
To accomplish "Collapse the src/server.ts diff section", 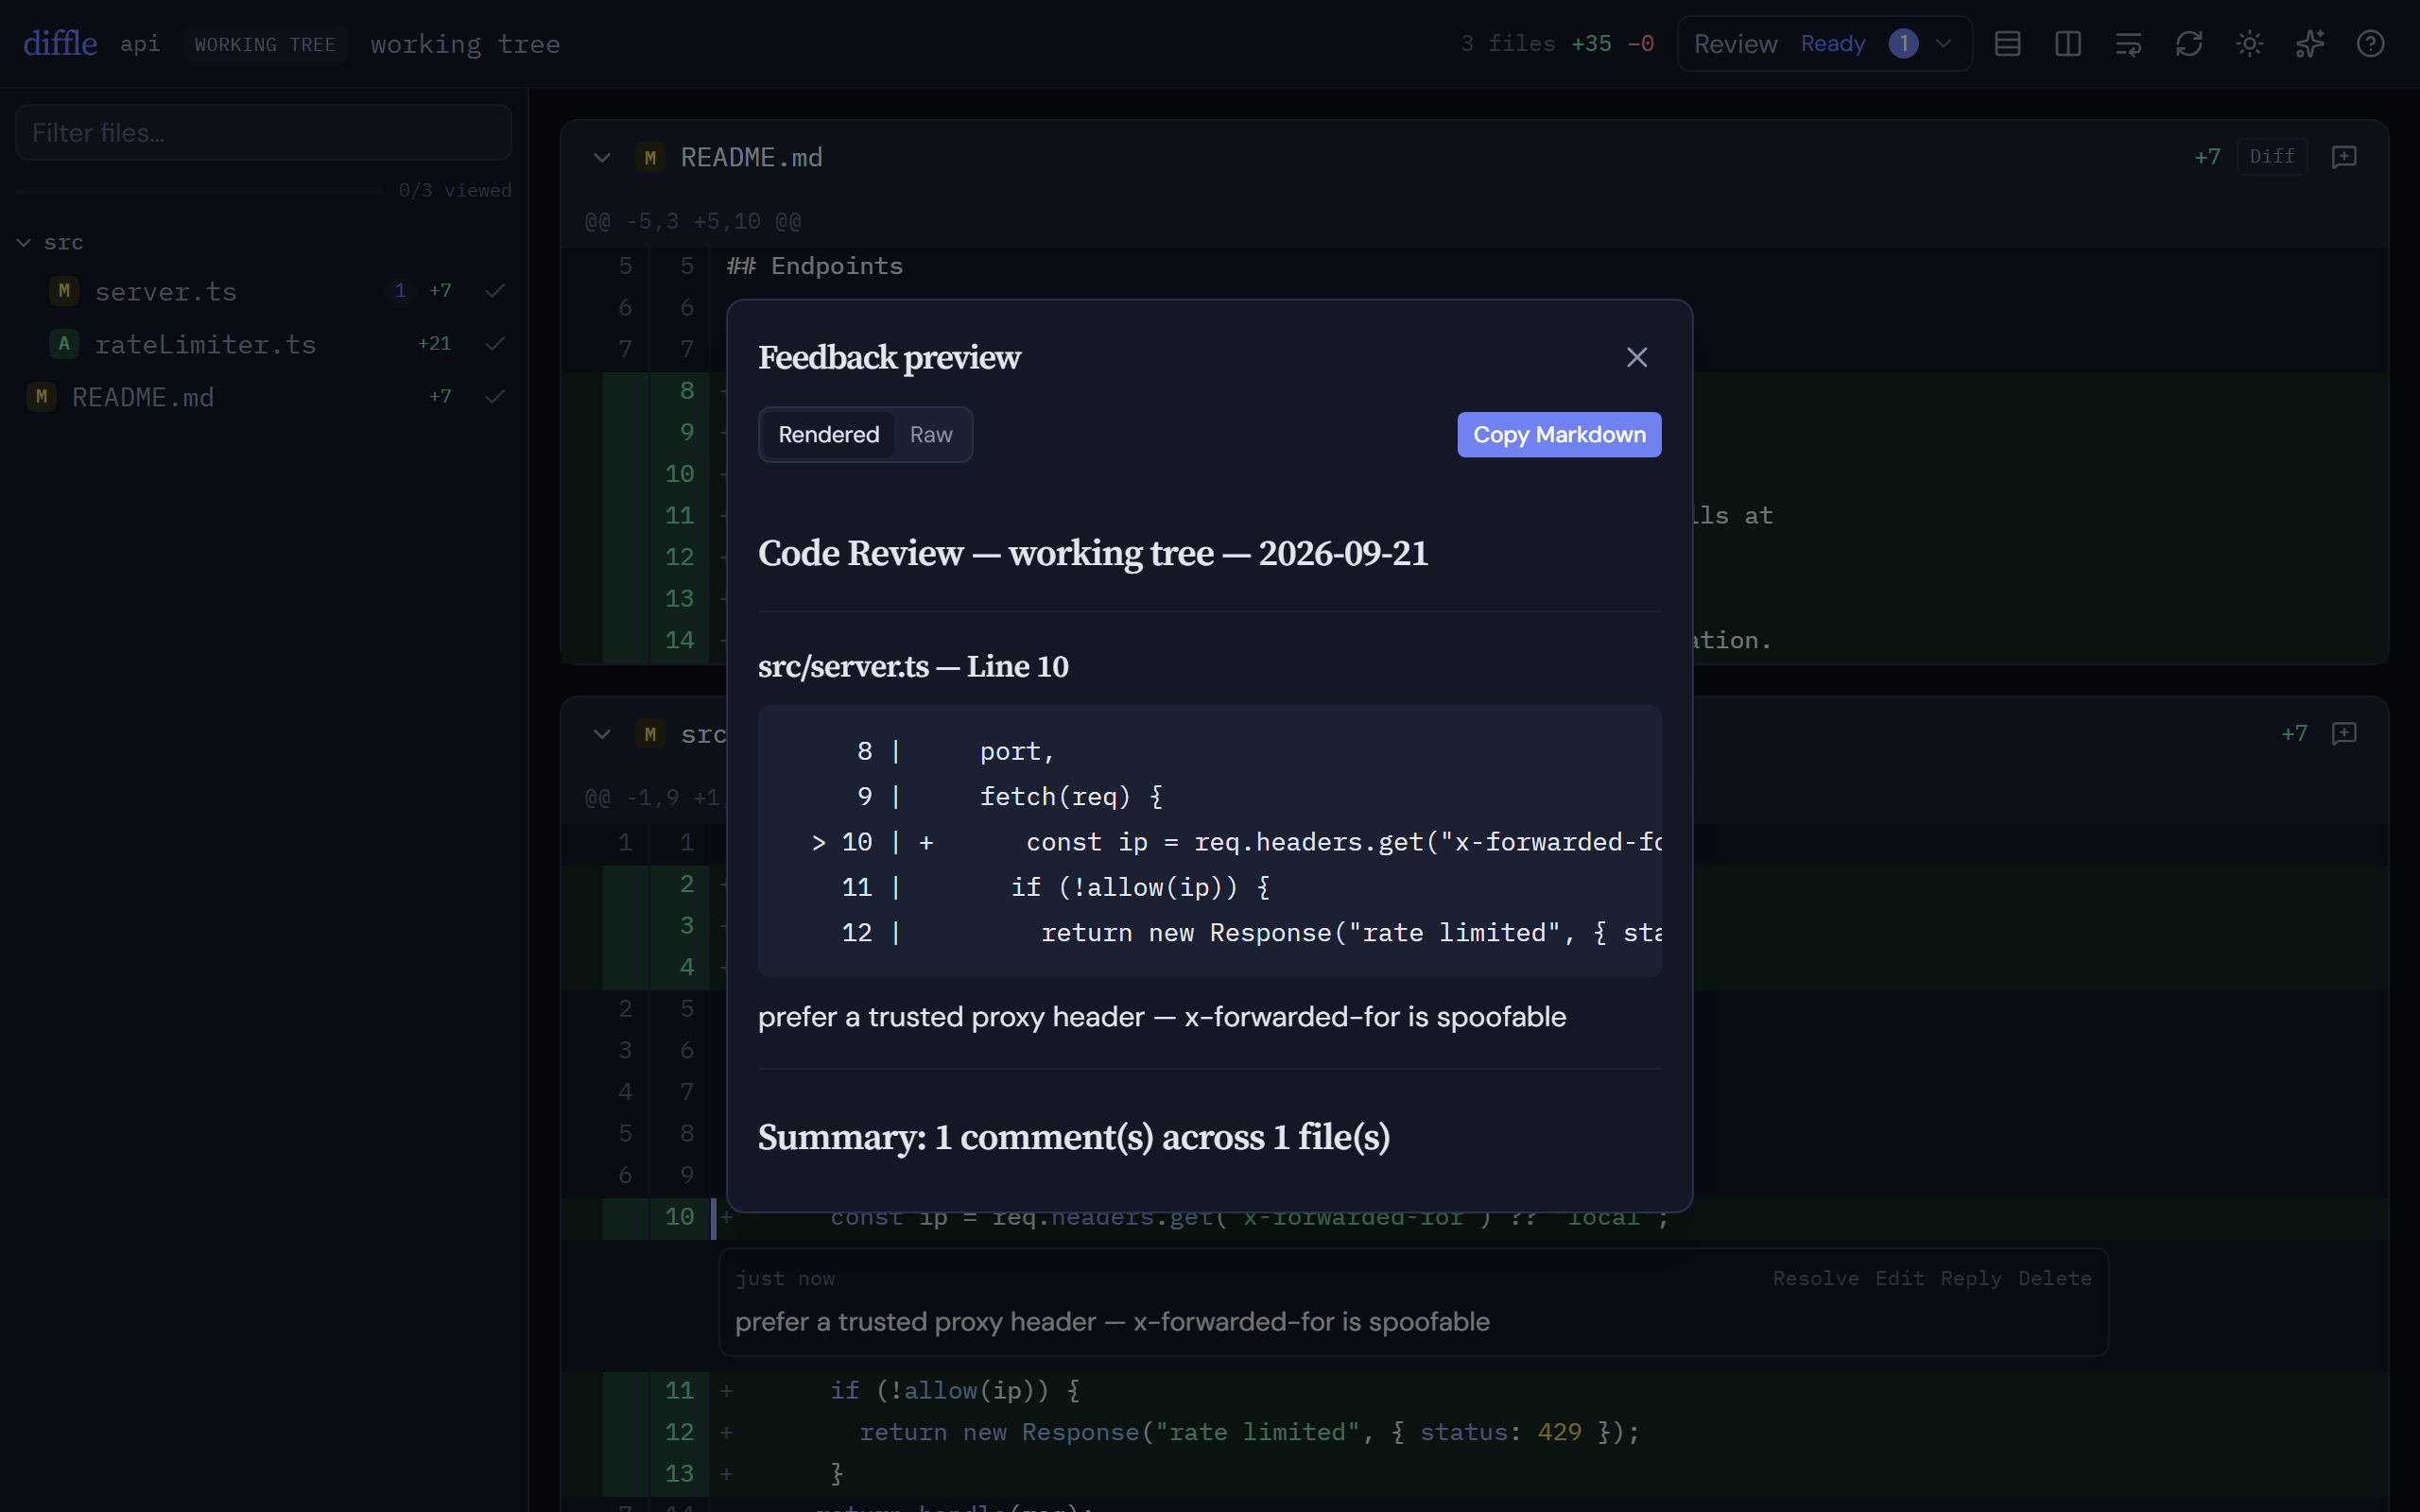I will 601,734.
